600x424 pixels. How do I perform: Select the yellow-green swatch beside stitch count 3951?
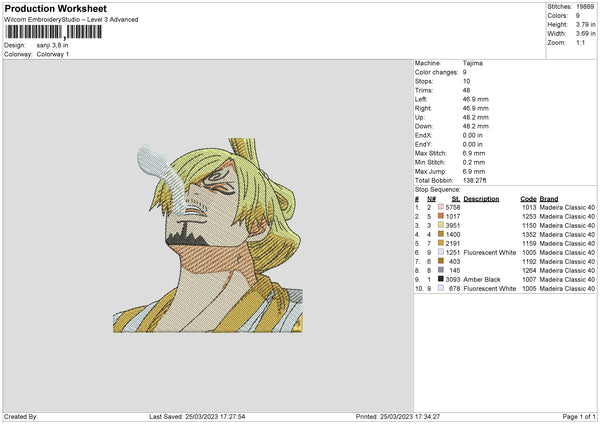pos(441,225)
